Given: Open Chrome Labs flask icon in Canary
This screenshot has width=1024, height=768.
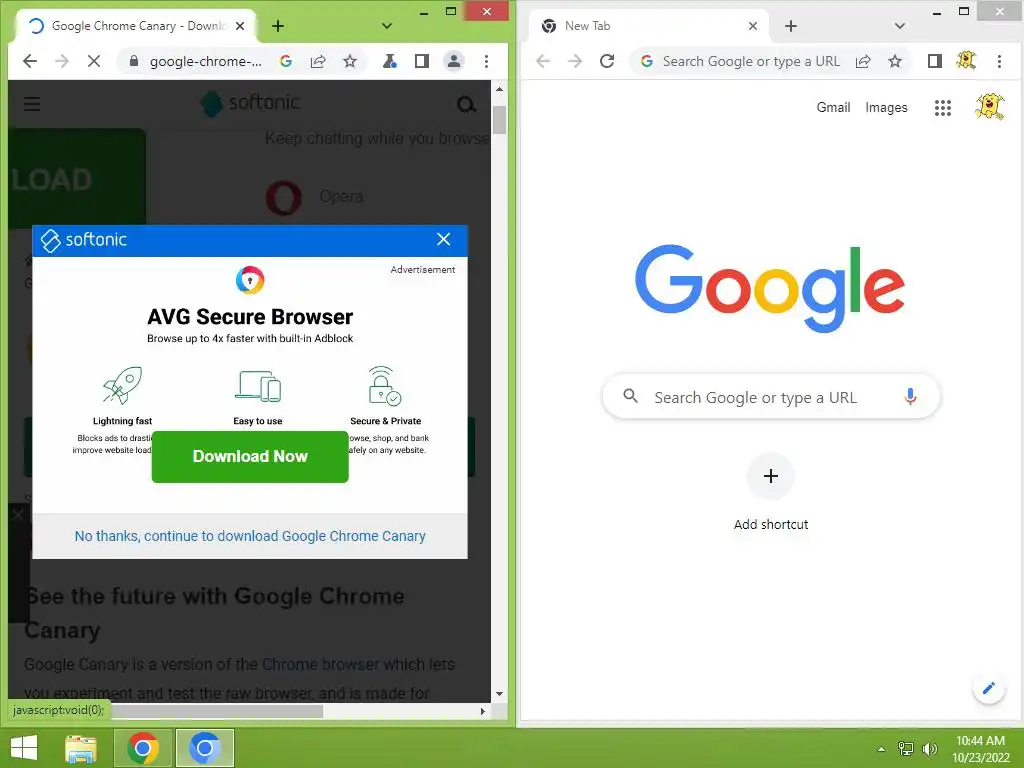Looking at the screenshot, I should pos(390,61).
